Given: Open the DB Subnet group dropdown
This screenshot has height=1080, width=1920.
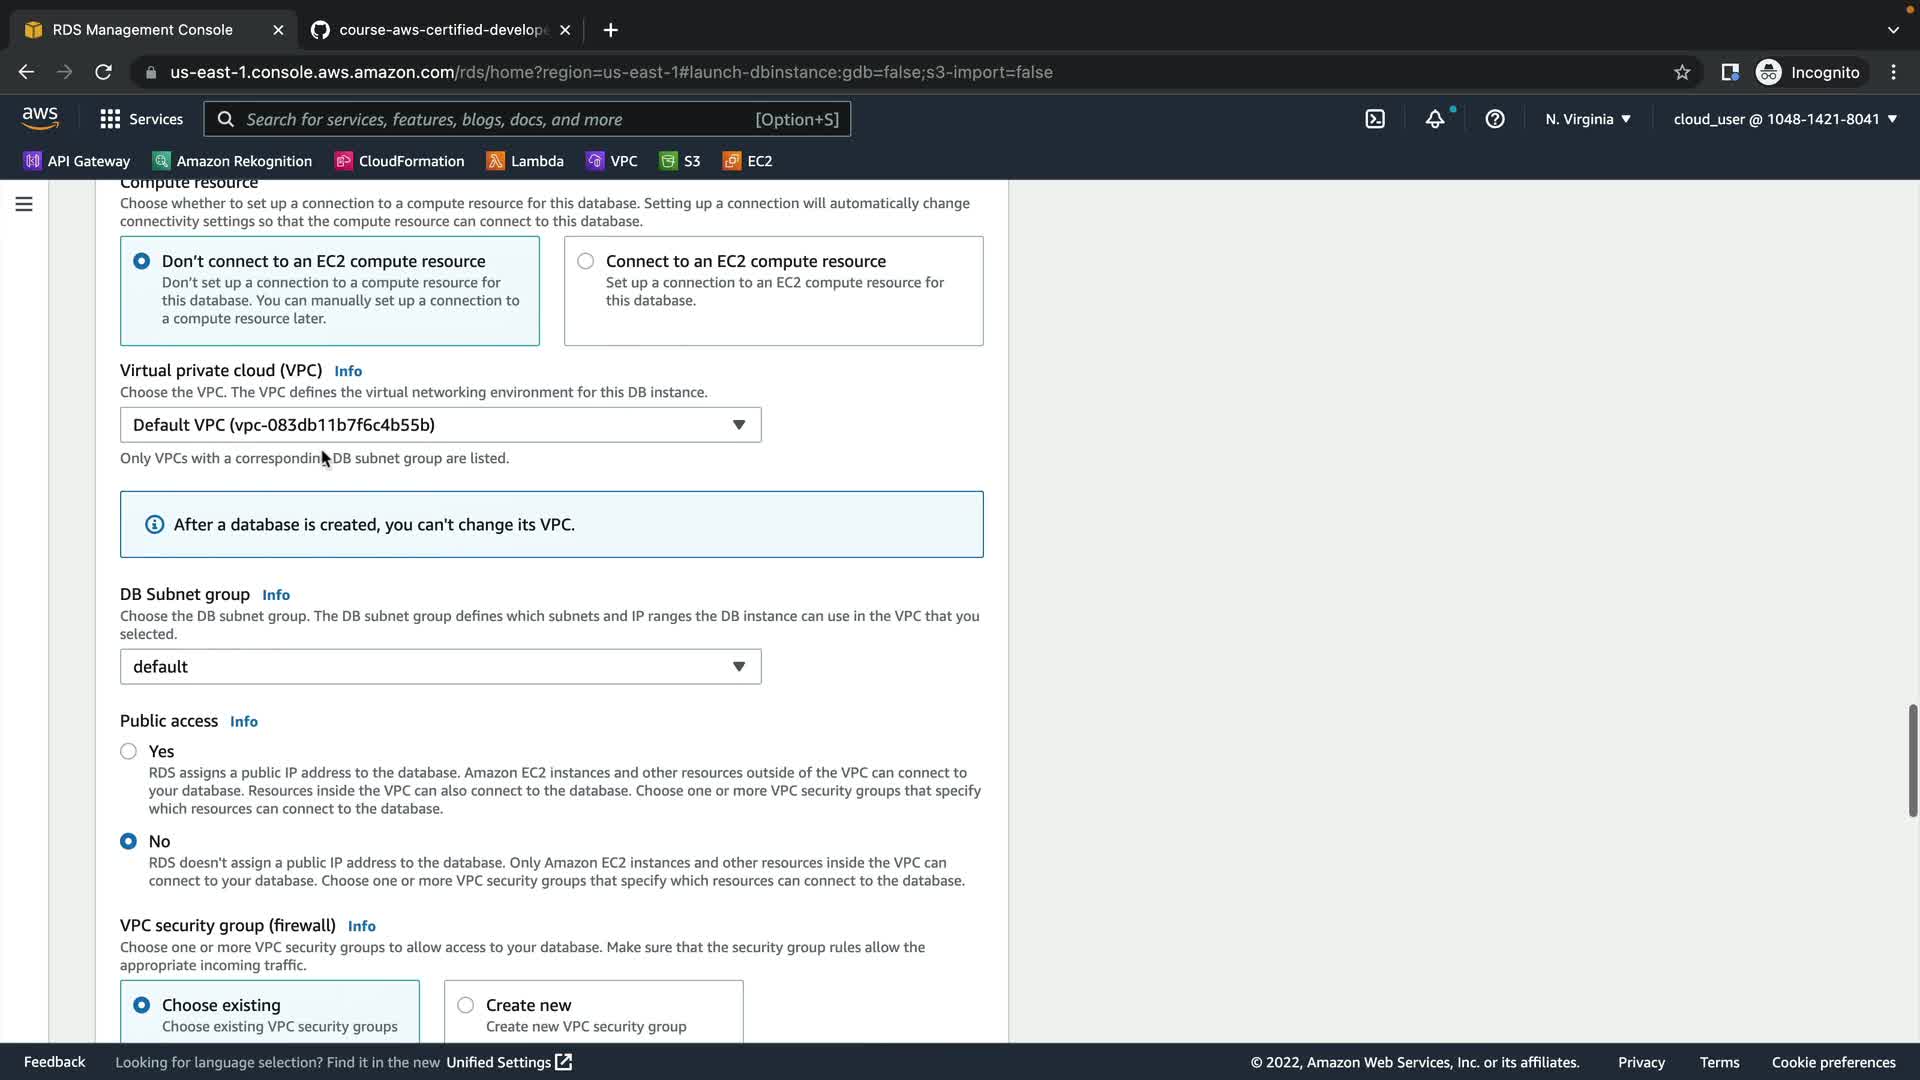Looking at the screenshot, I should click(440, 667).
